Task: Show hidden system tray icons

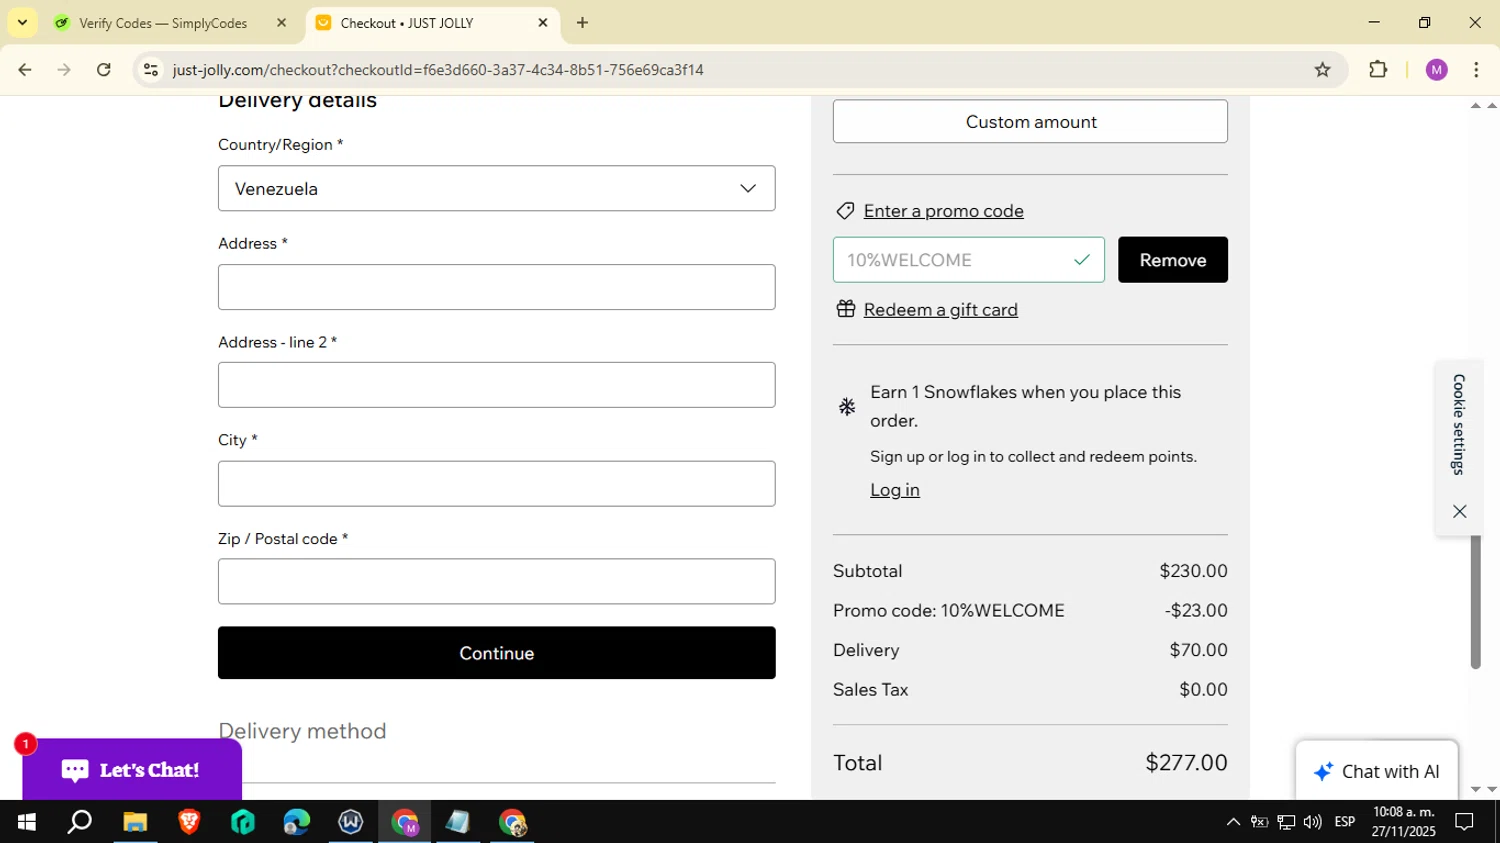Action: (1233, 822)
